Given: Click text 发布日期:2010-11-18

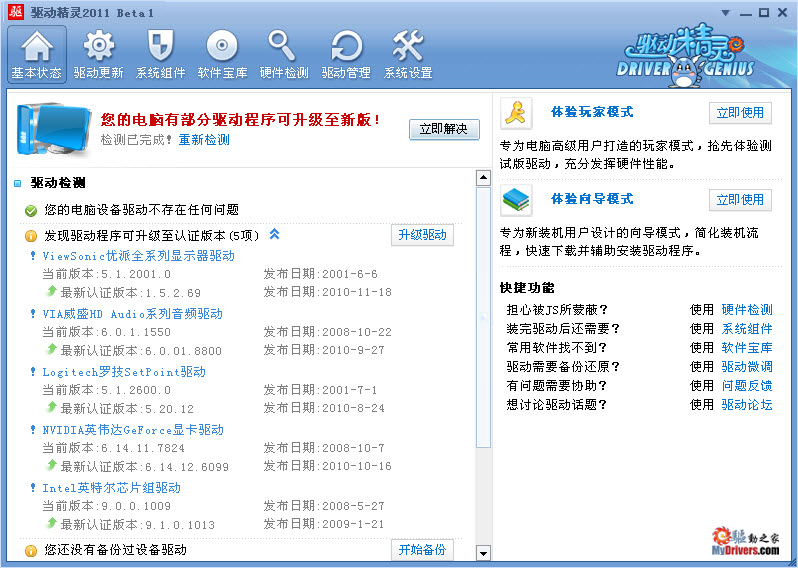Looking at the screenshot, I should tap(327, 292).
